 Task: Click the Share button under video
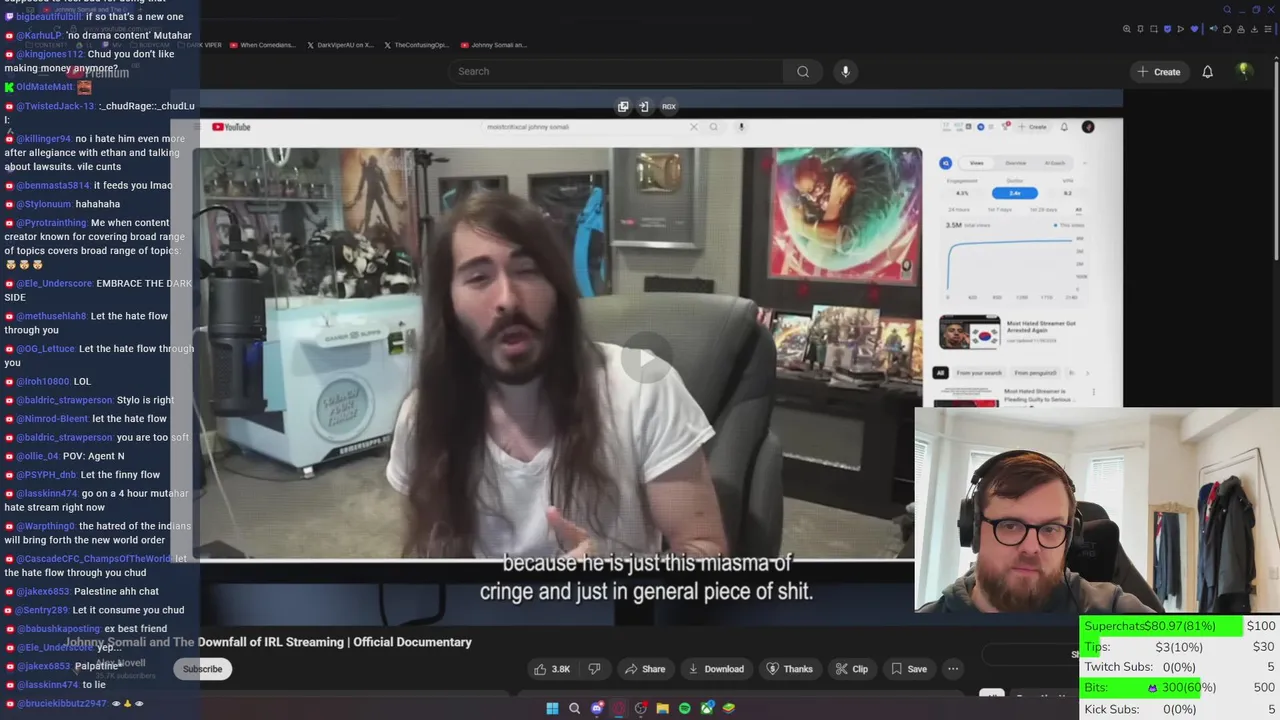tap(644, 669)
